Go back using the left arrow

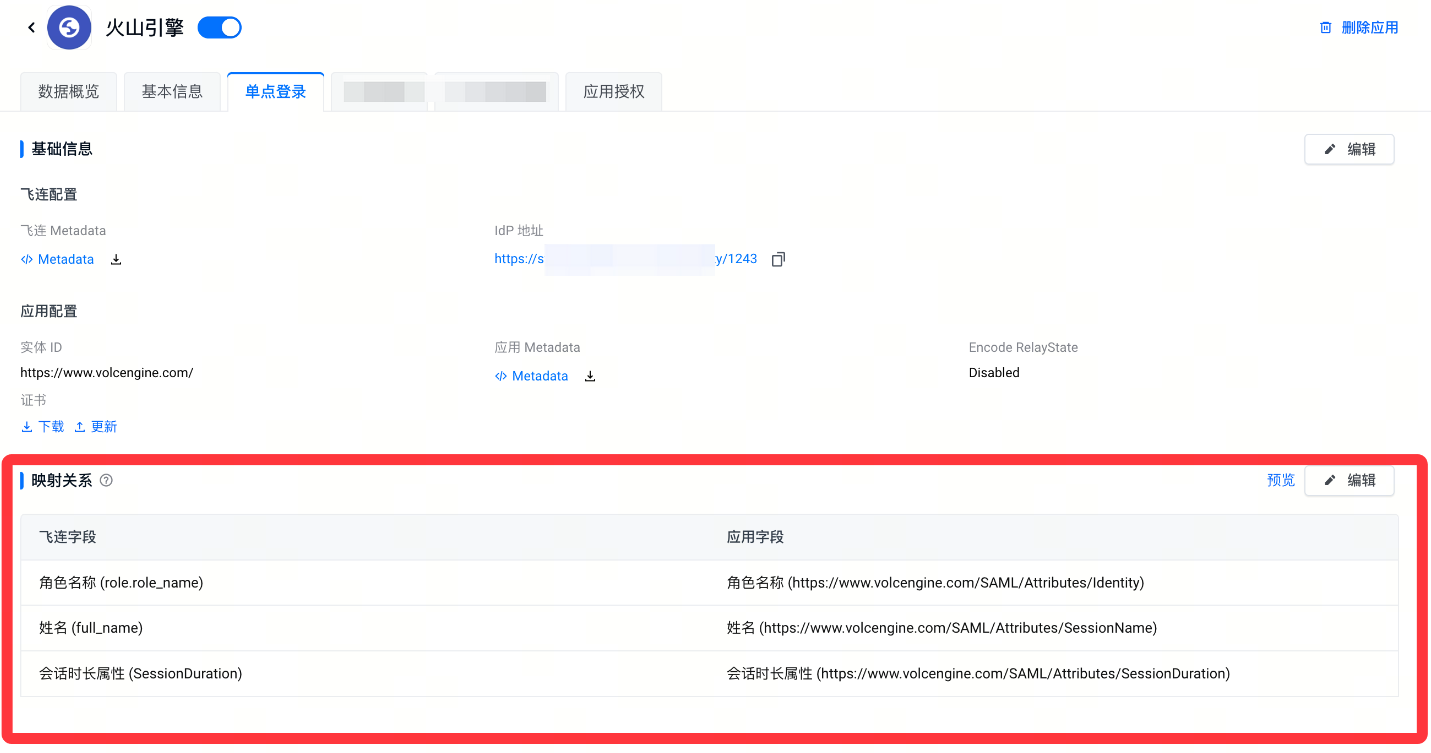(31, 28)
